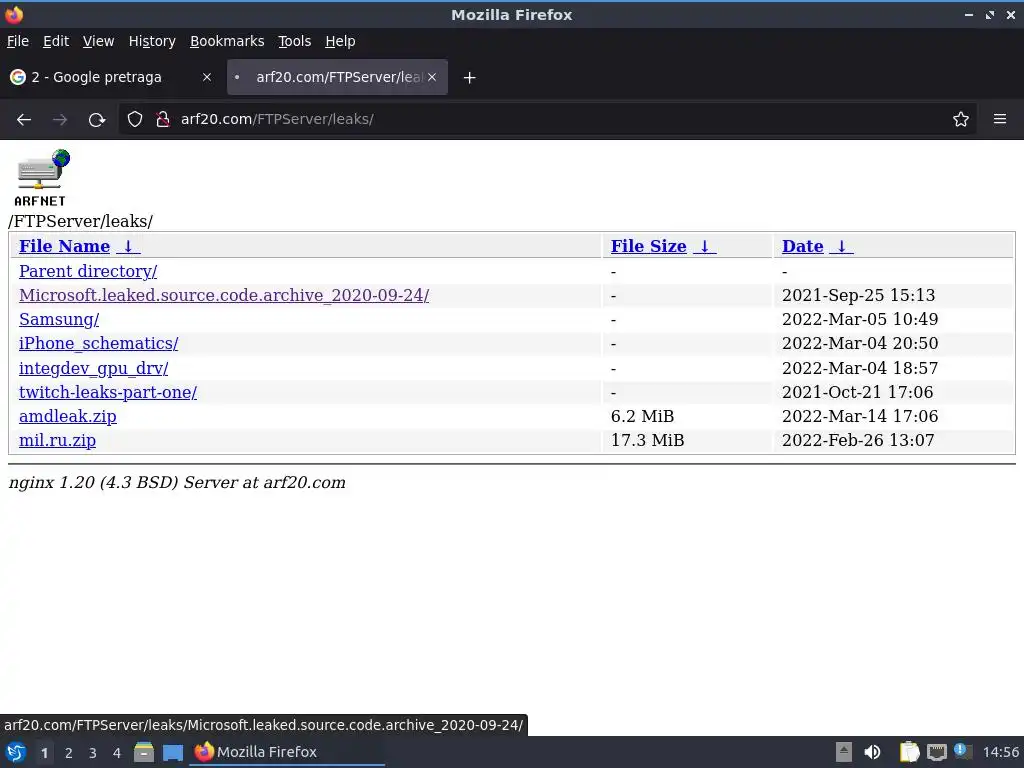The width and height of the screenshot is (1024, 768).
Task: Sort listing by File Size
Action: (x=648, y=246)
